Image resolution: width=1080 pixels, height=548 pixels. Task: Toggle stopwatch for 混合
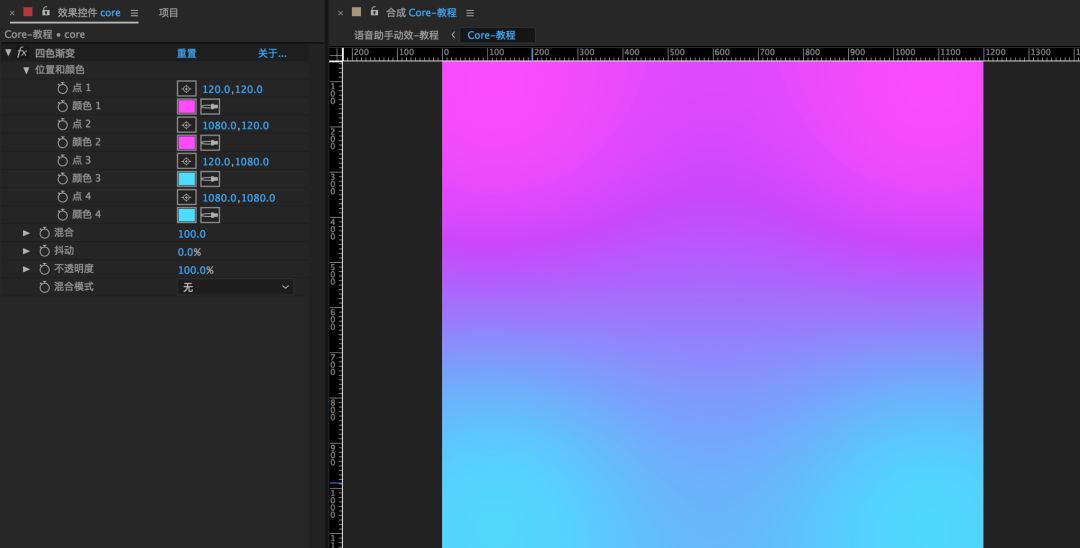(x=45, y=233)
